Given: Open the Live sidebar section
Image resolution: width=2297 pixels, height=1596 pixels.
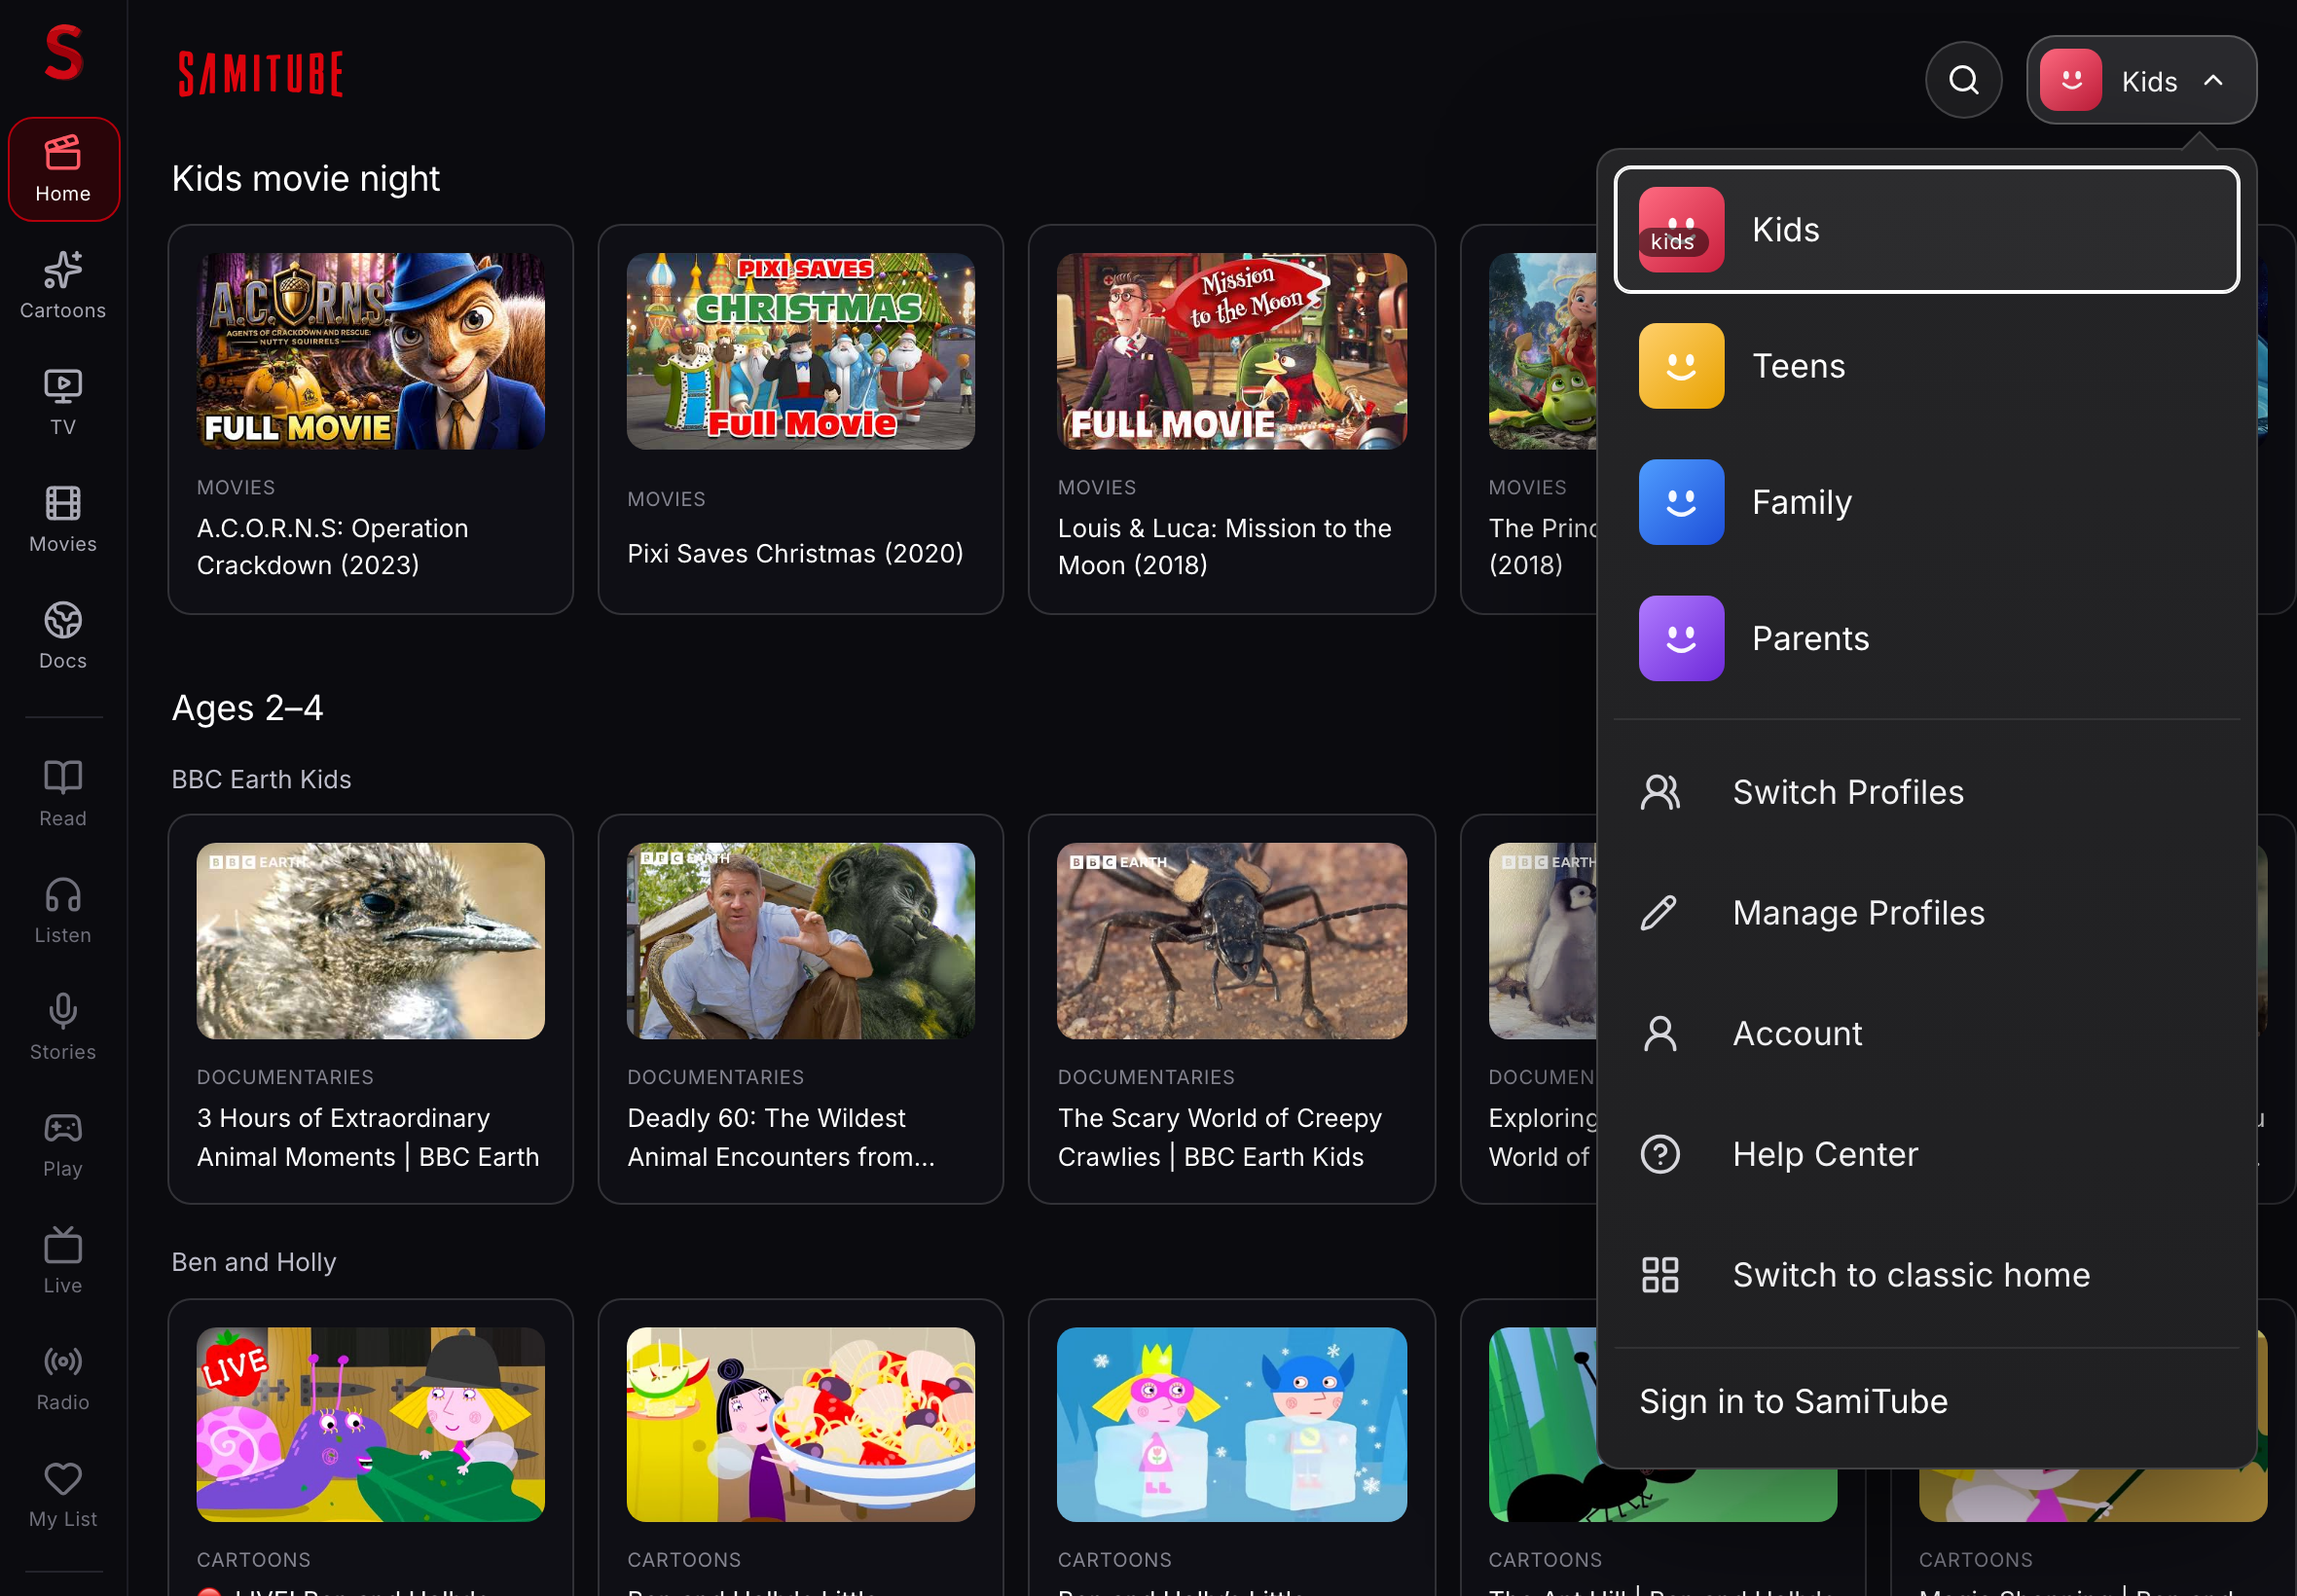Looking at the screenshot, I should point(63,1262).
